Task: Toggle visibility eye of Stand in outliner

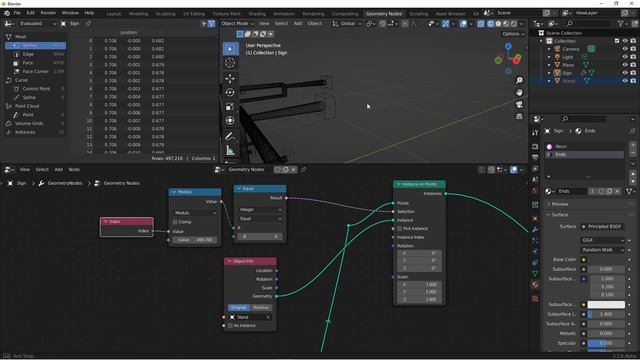Action: [625, 81]
